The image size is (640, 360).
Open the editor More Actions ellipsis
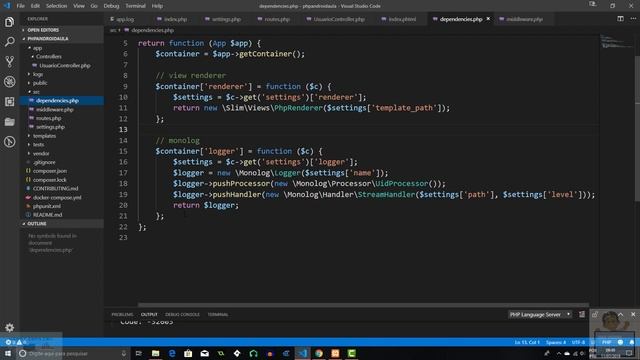tap(633, 19)
